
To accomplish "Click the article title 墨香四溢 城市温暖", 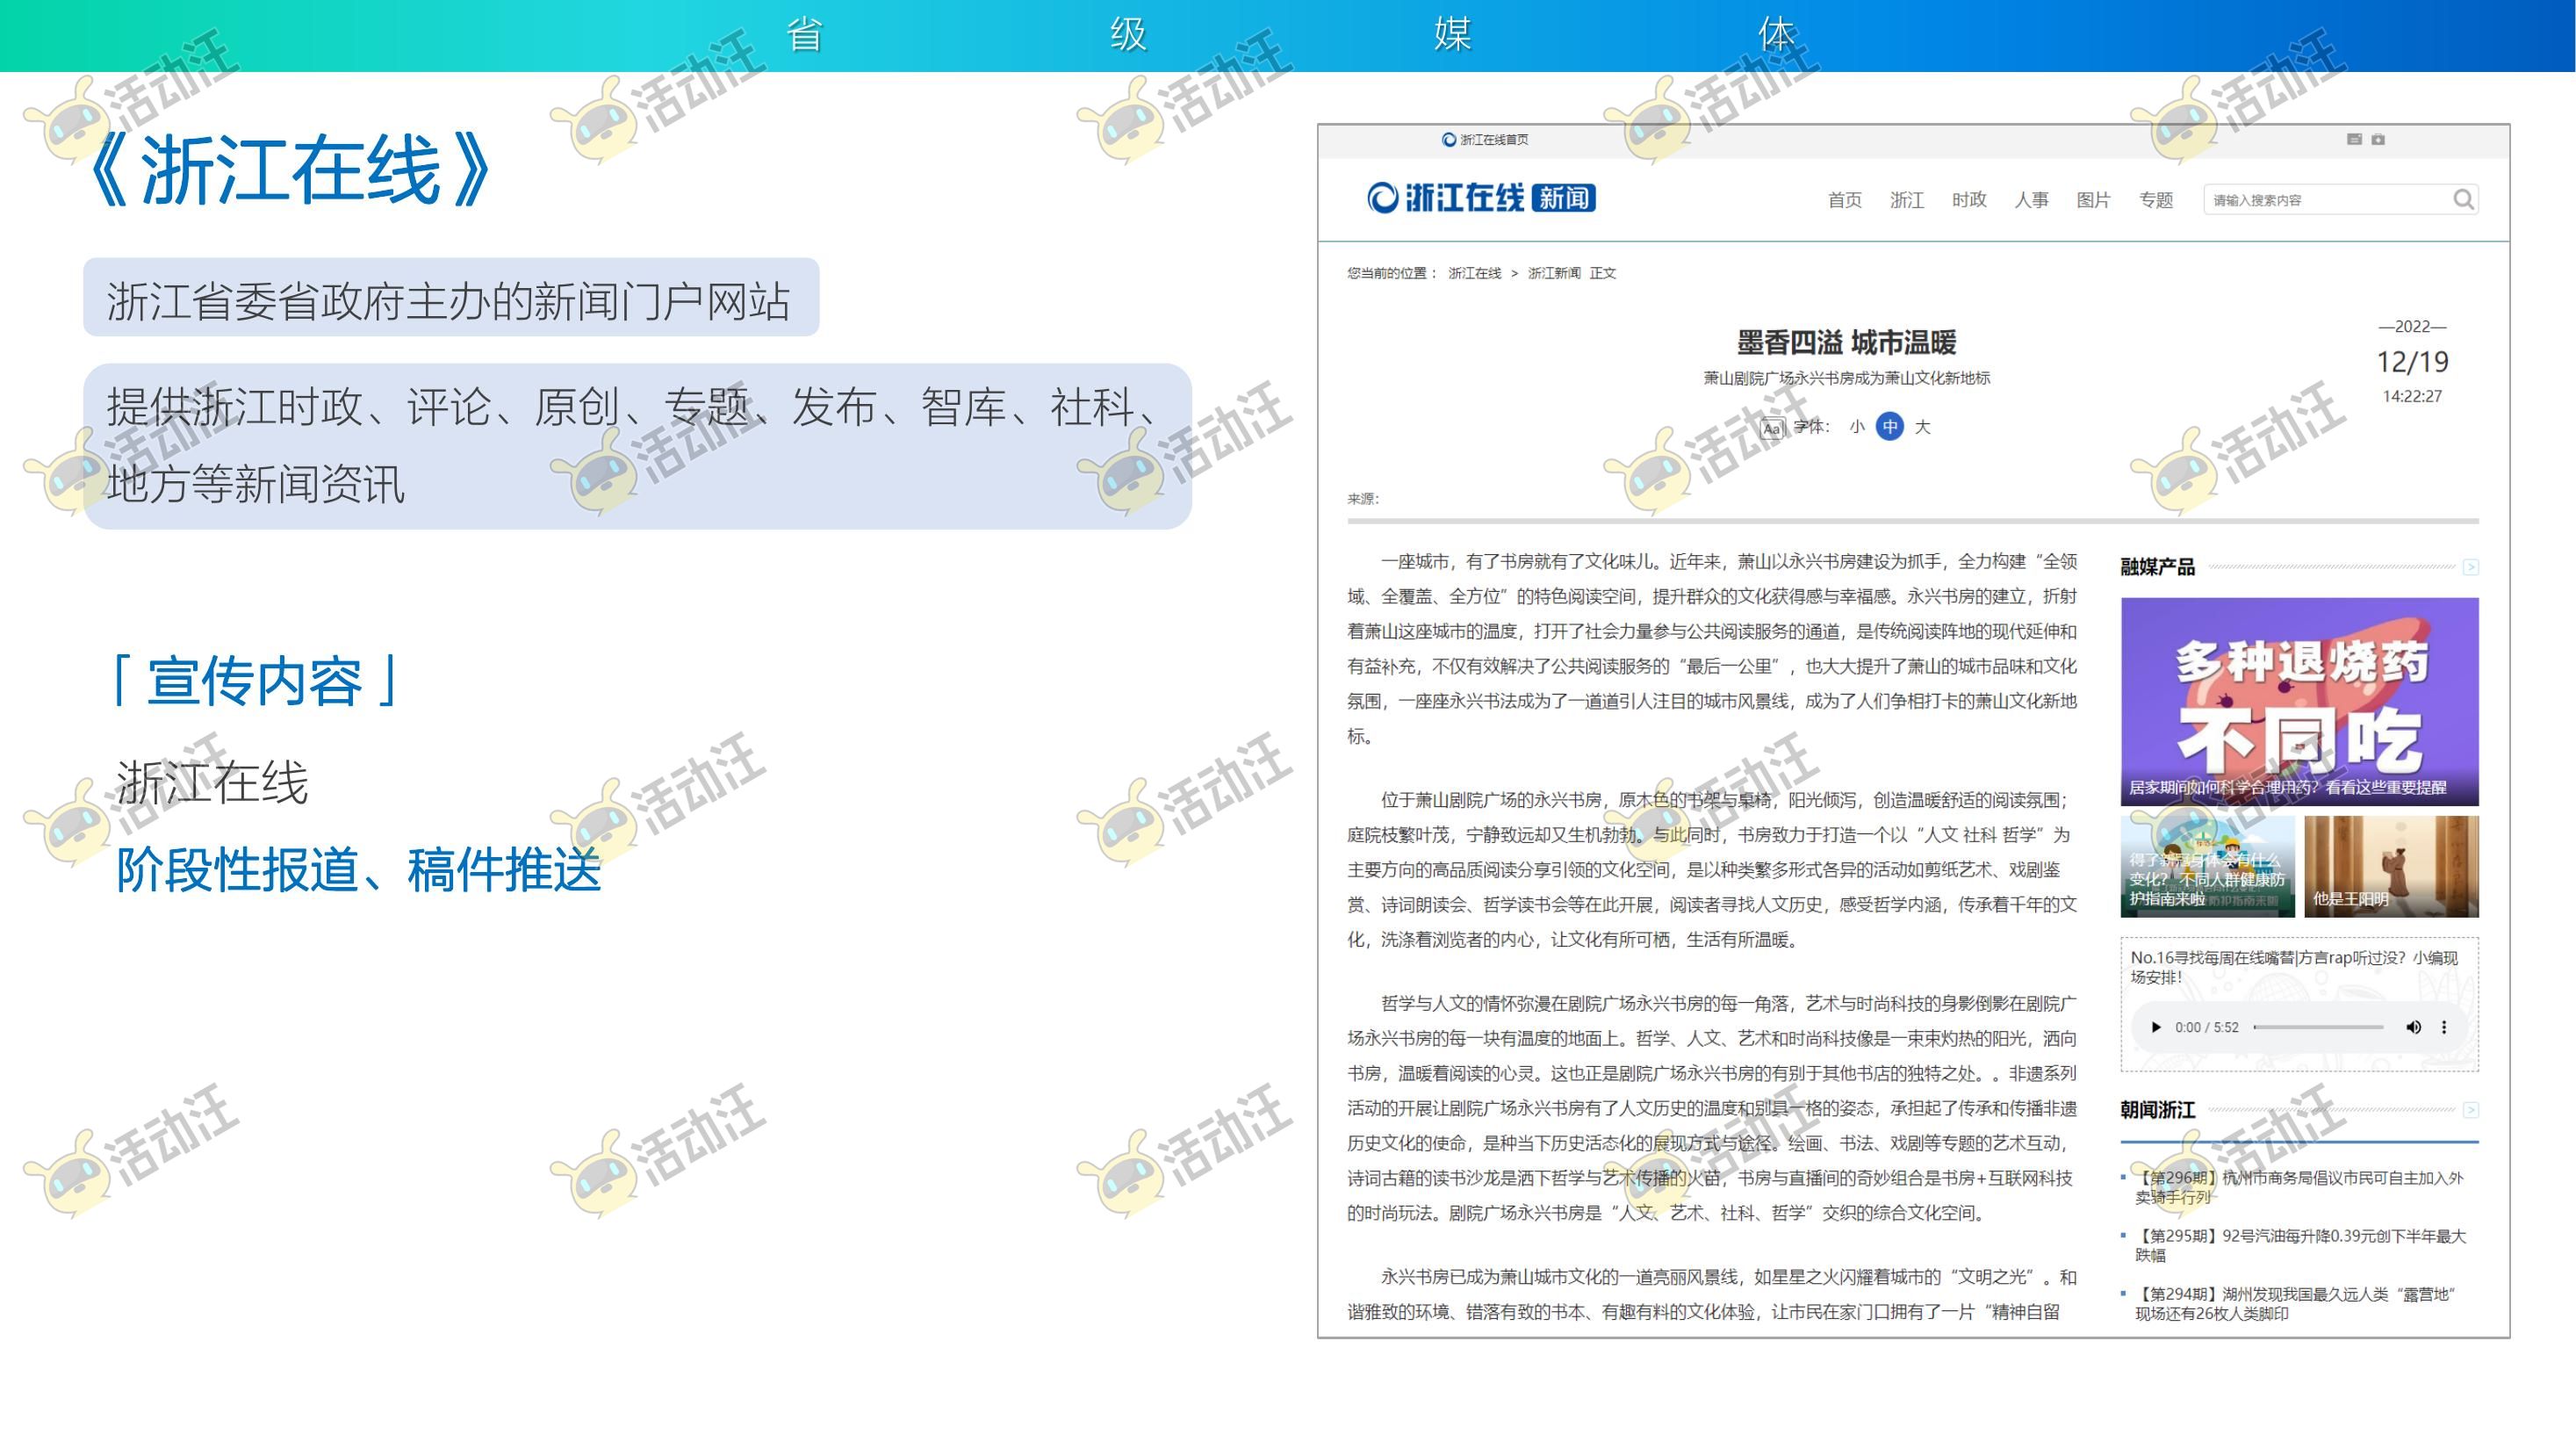I will pyautogui.click(x=1846, y=343).
